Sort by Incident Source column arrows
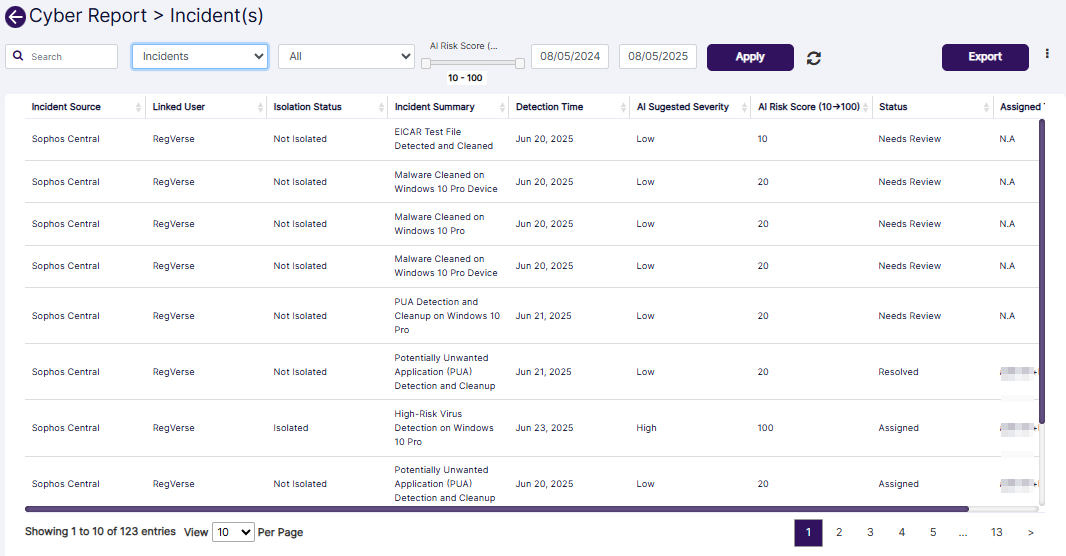The height and width of the screenshot is (556, 1066). coord(139,107)
